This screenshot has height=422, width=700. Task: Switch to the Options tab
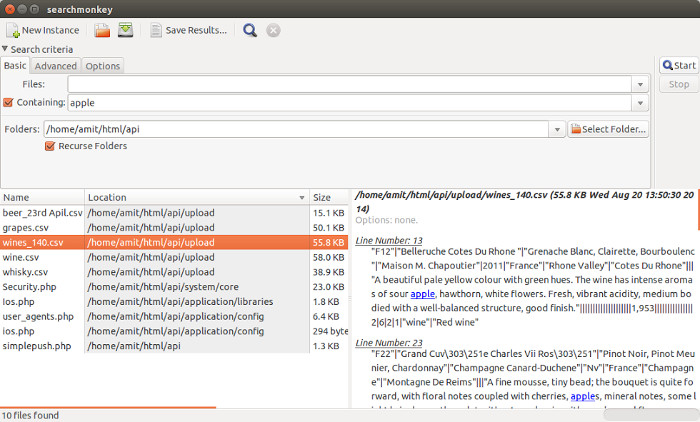(x=102, y=66)
